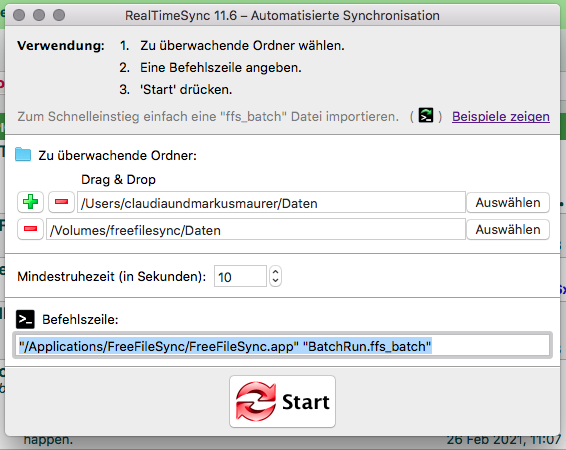566x450 pixels.
Task: Click Auswählen for the Users Daten folder
Action: 508,202
